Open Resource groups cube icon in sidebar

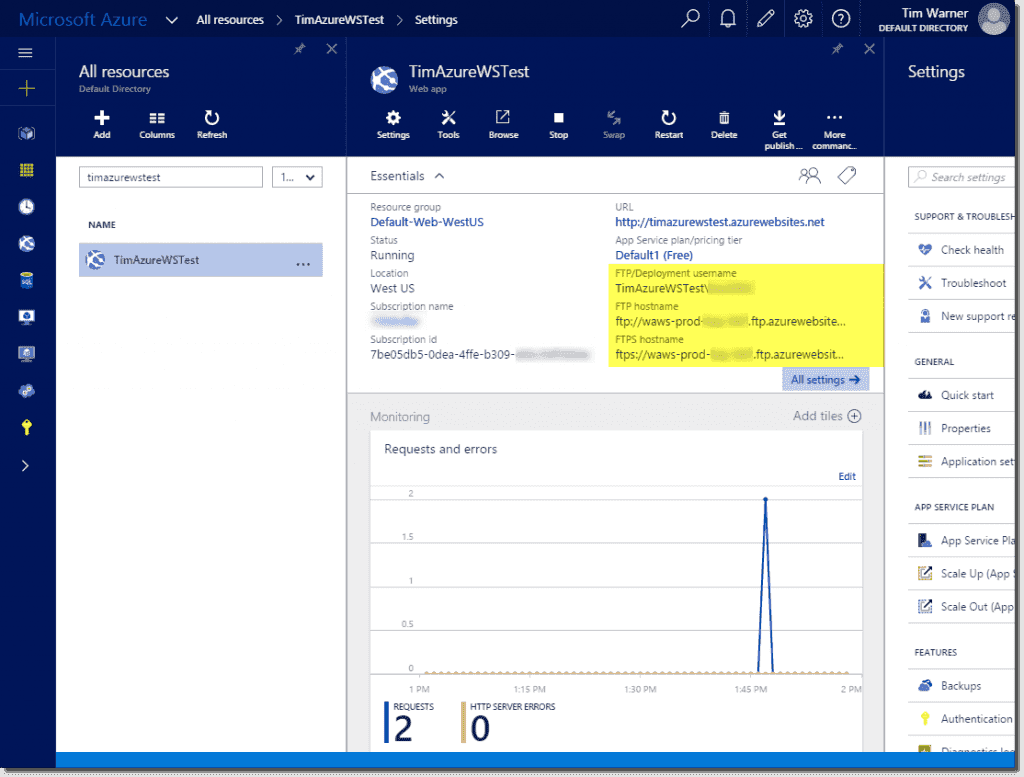coord(26,133)
